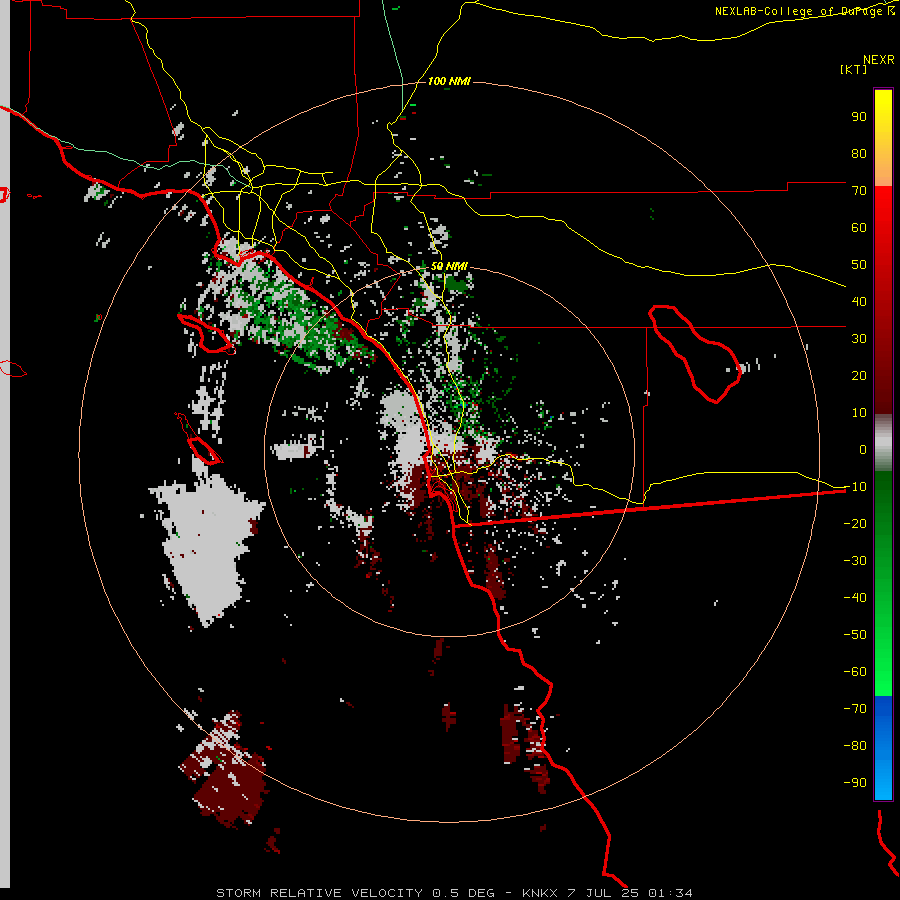Click the 10 value on velocity scale
This screenshot has height=900, width=900.
859,413
